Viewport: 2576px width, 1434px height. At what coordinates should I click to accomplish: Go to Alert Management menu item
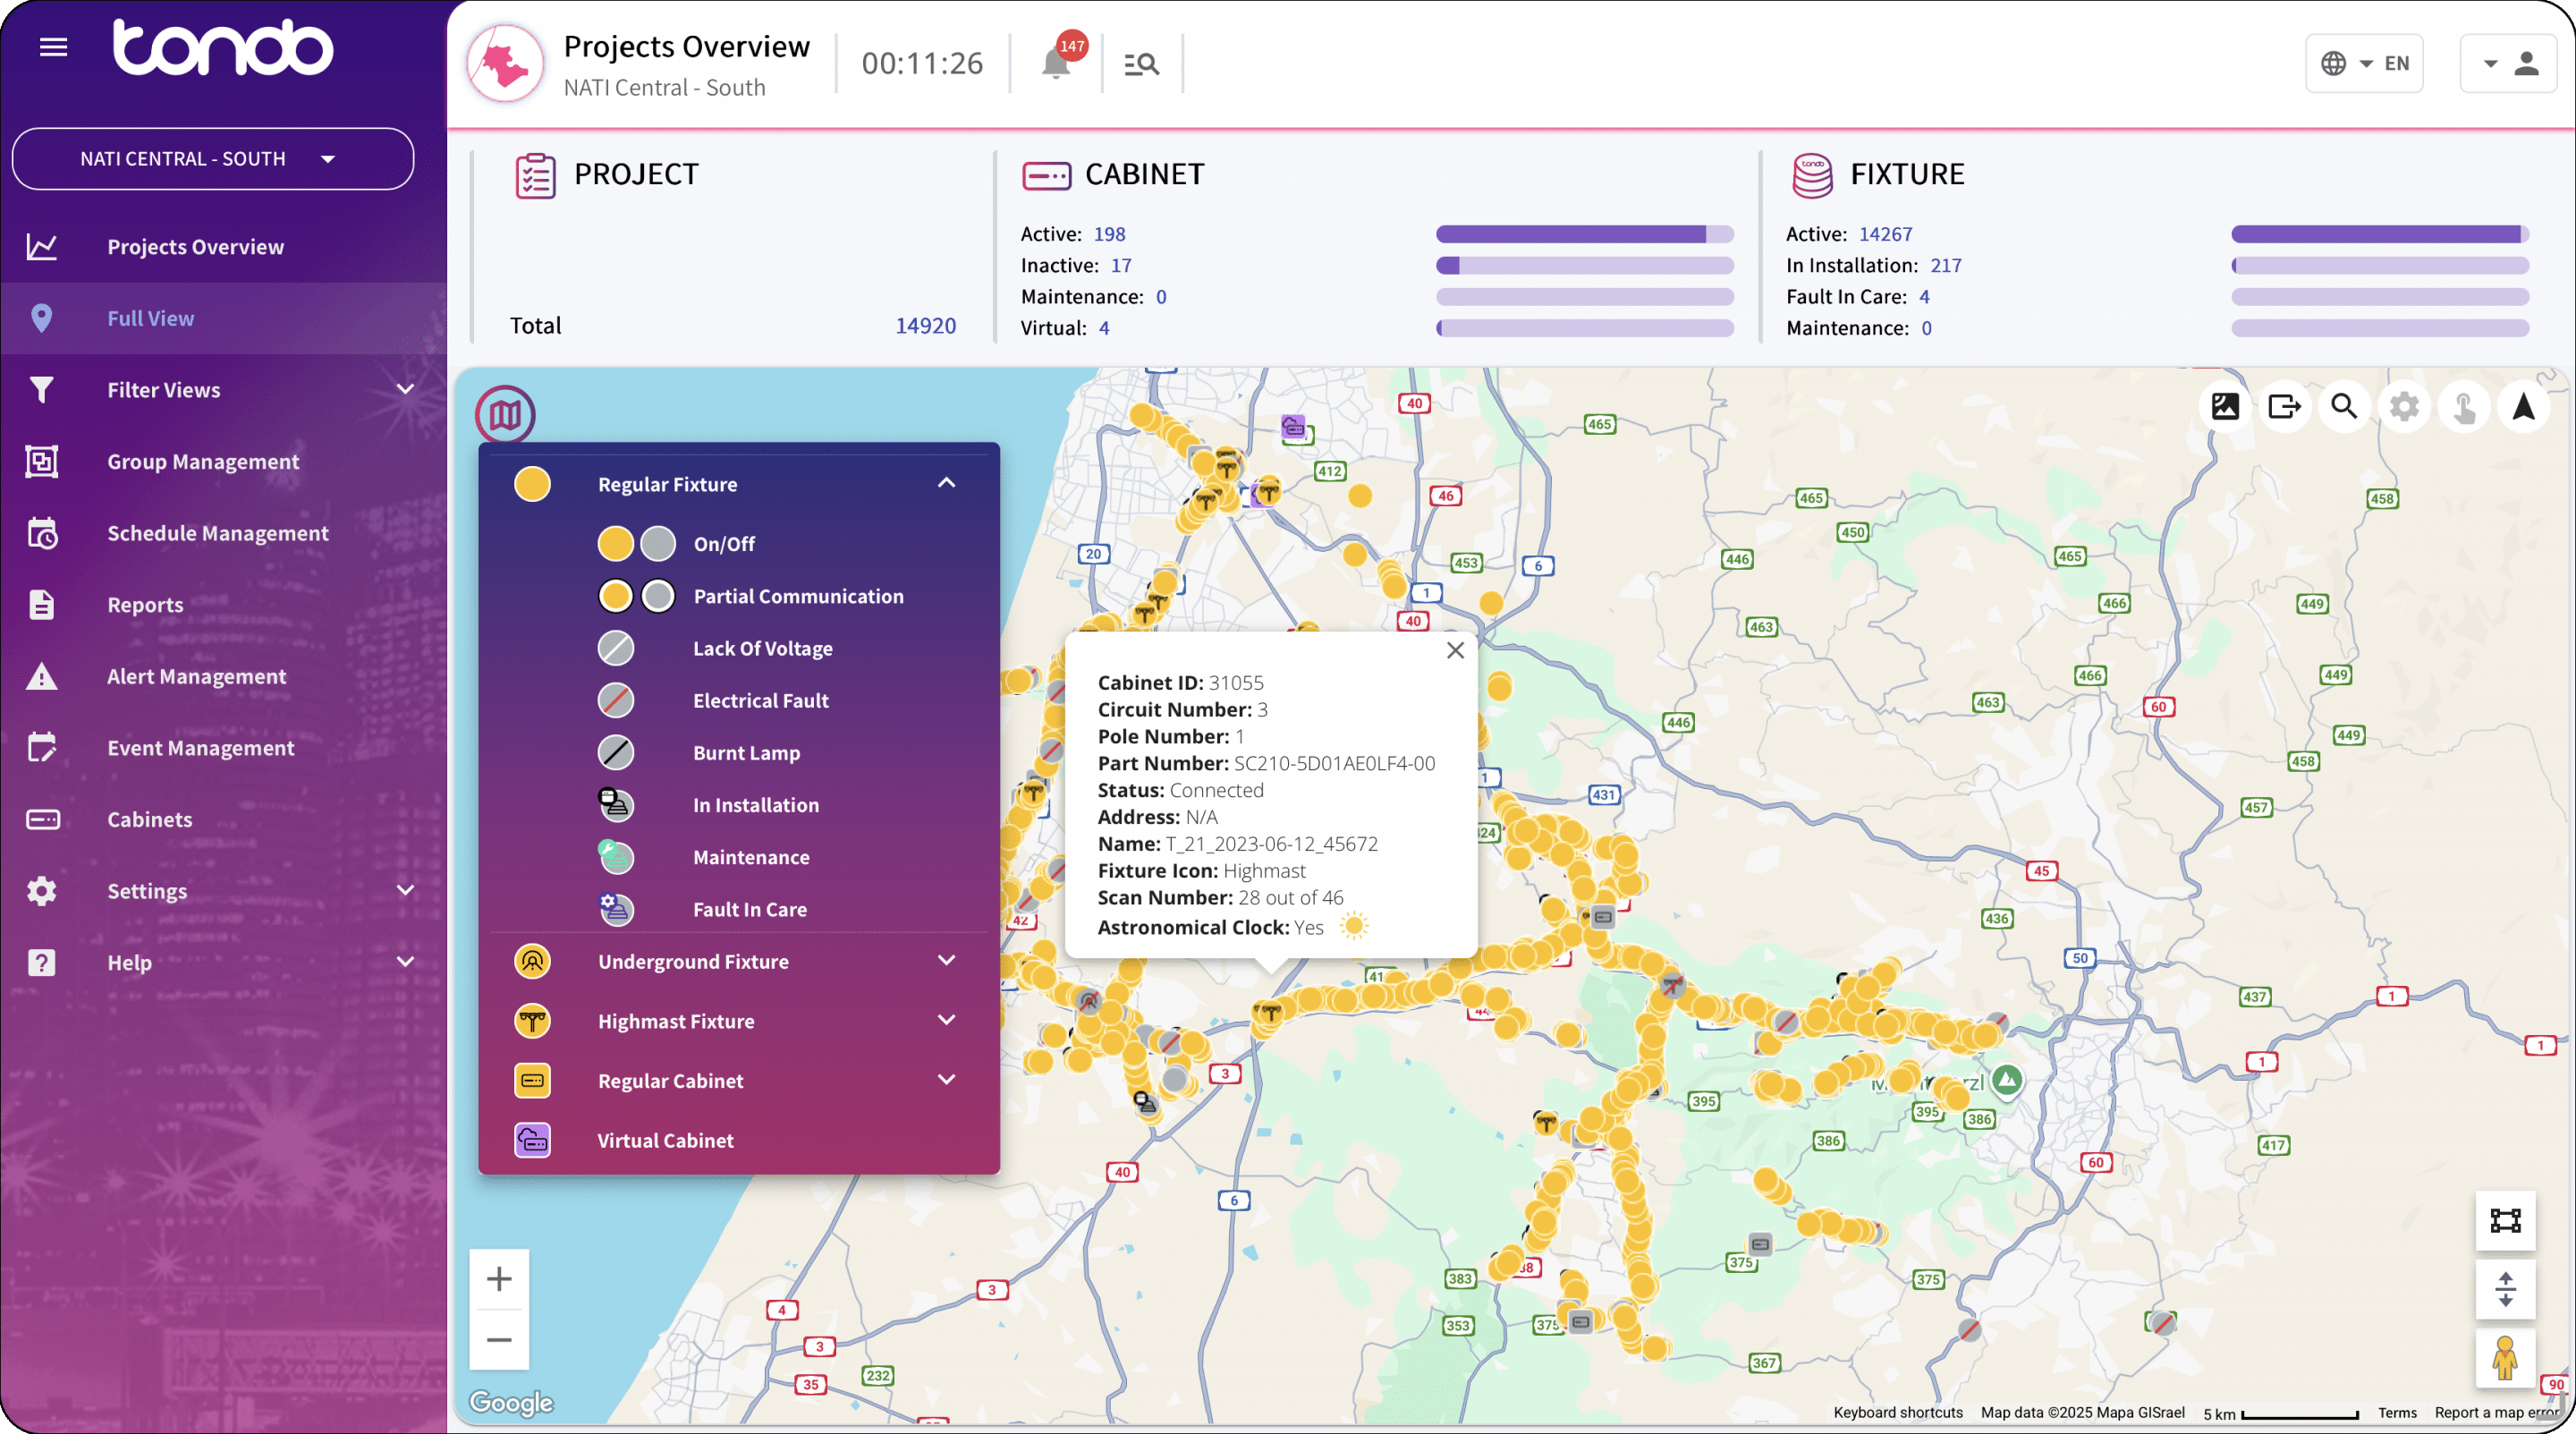(196, 676)
